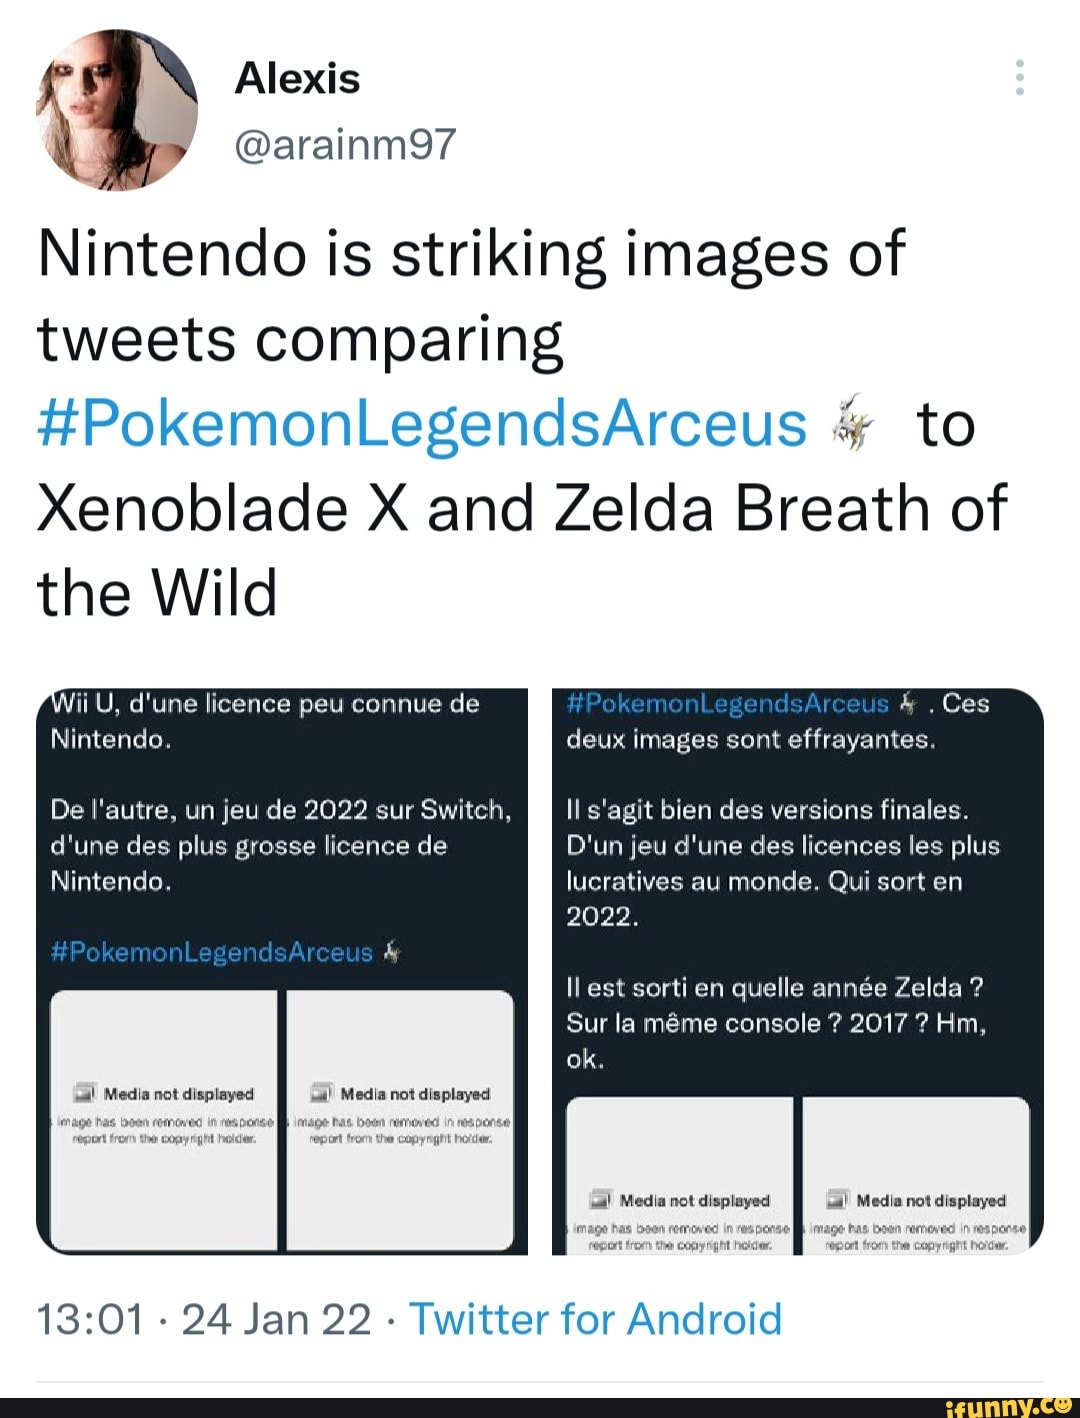The image size is (1080, 1418).
Task: Click the hashtag atop the right attached screenshot
Action: [727, 704]
